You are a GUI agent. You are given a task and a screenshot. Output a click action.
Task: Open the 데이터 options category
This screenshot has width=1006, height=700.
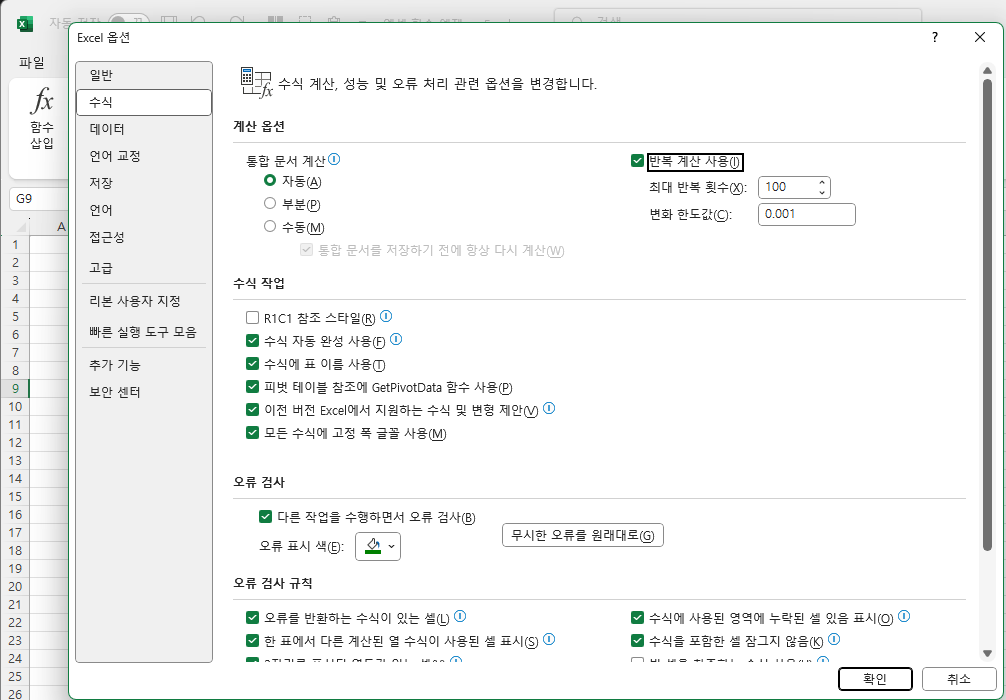point(144,129)
